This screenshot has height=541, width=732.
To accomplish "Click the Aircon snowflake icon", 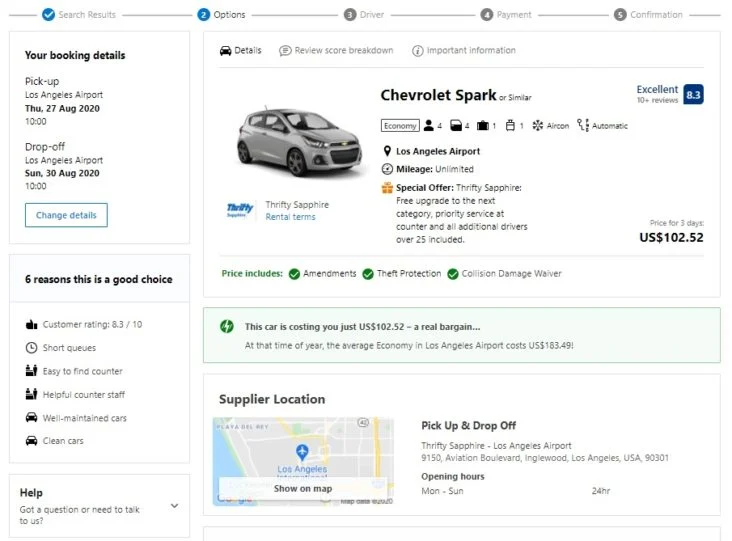I will (x=538, y=125).
